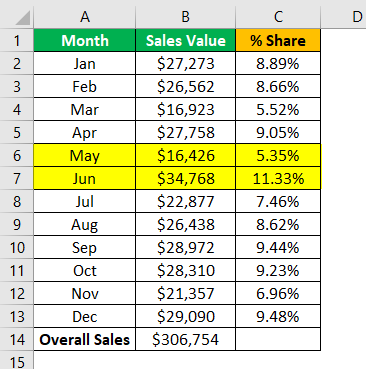
Task: Select the Jan sales $27,273 cell
Action: pyautogui.click(x=185, y=63)
